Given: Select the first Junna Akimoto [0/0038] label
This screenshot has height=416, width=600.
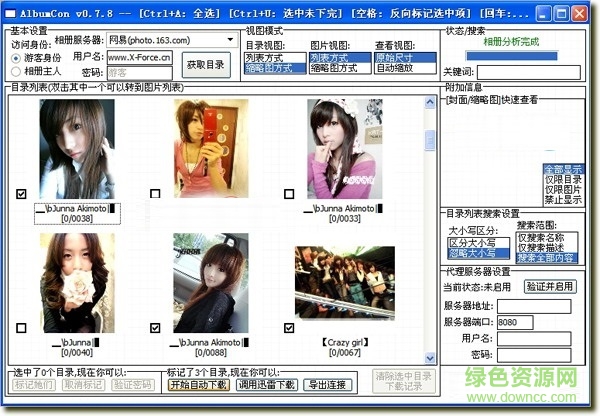Looking at the screenshot, I should 77,214.
